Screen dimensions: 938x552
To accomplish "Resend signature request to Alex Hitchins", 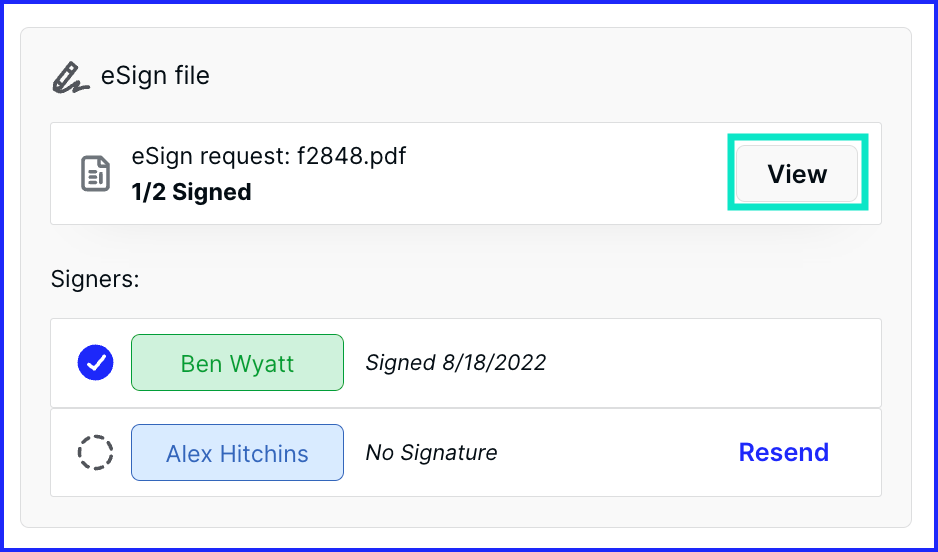I will point(784,452).
